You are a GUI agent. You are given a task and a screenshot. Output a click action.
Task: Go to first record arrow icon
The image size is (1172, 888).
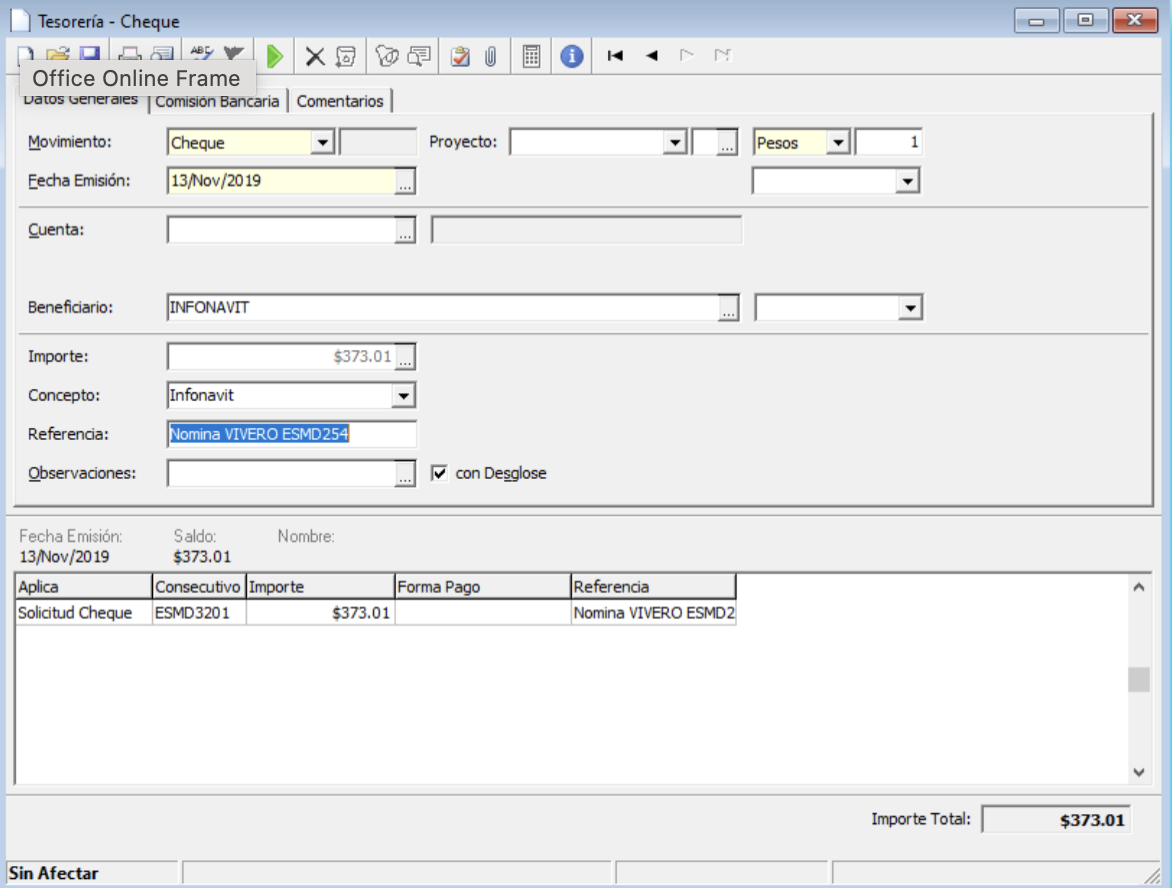pyautogui.click(x=615, y=55)
